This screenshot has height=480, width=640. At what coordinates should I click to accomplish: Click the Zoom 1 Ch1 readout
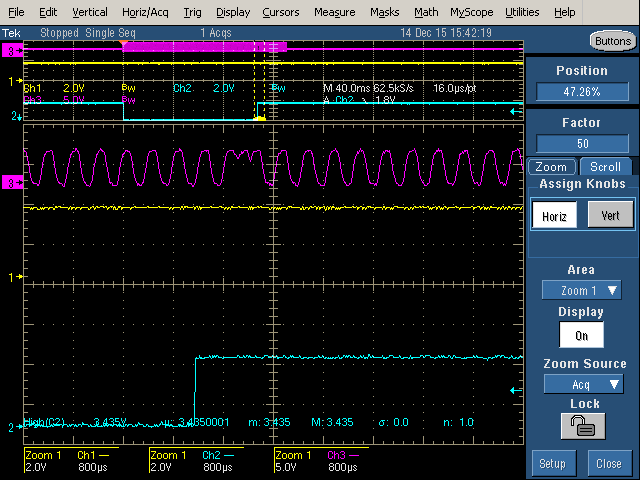coord(72,461)
